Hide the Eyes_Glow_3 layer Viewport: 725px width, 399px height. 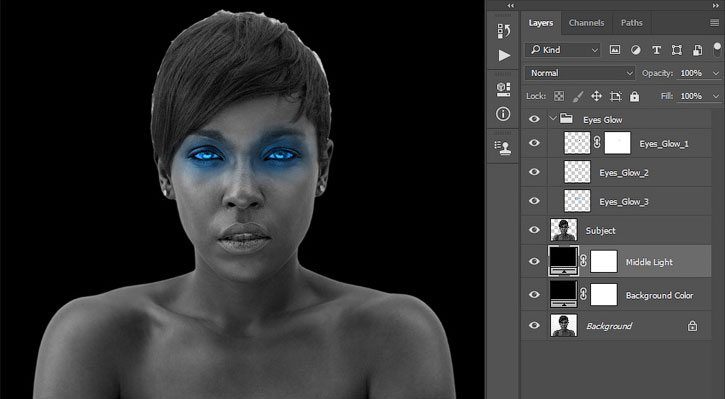tap(534, 201)
